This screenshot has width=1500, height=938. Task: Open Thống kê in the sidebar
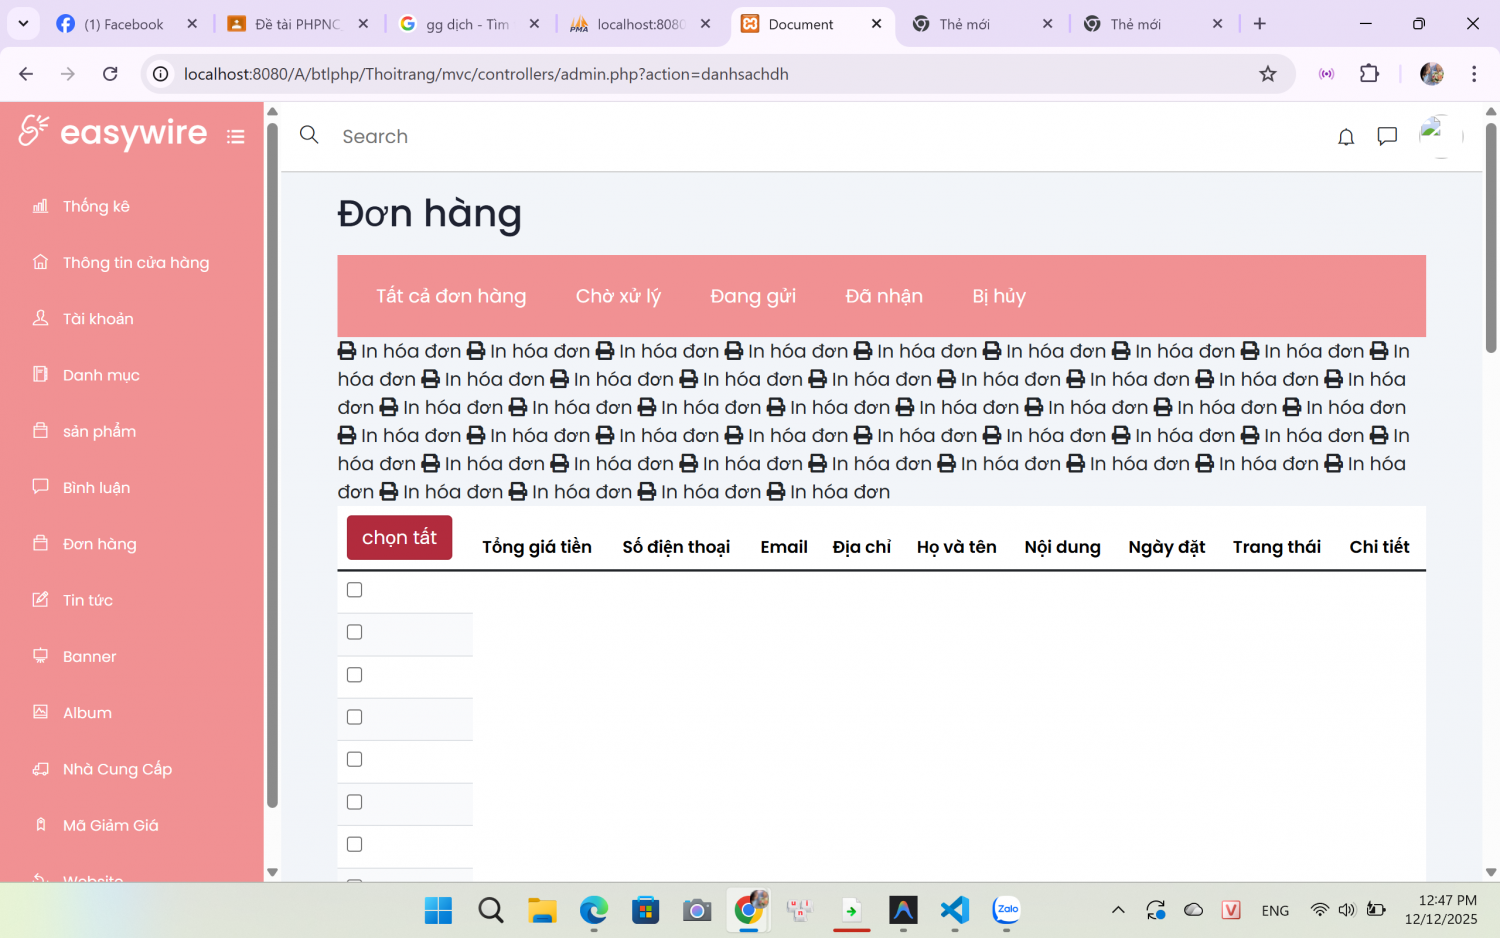96,206
